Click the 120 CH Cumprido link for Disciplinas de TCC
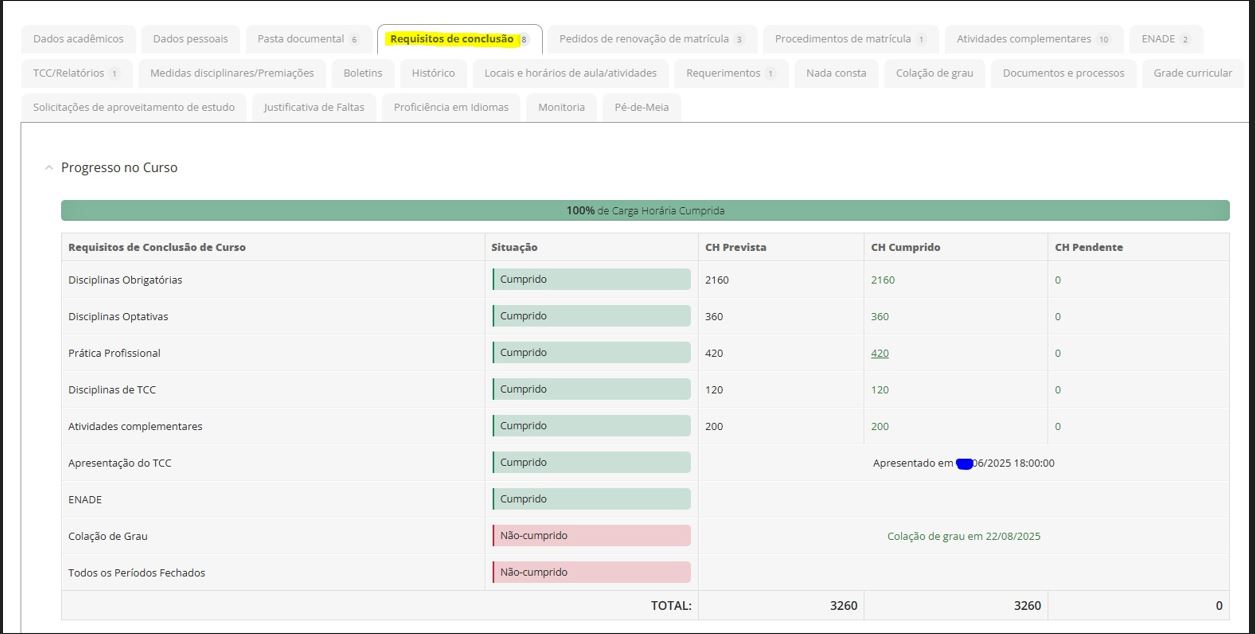Viewport: 1255px width, 634px height. click(x=880, y=390)
